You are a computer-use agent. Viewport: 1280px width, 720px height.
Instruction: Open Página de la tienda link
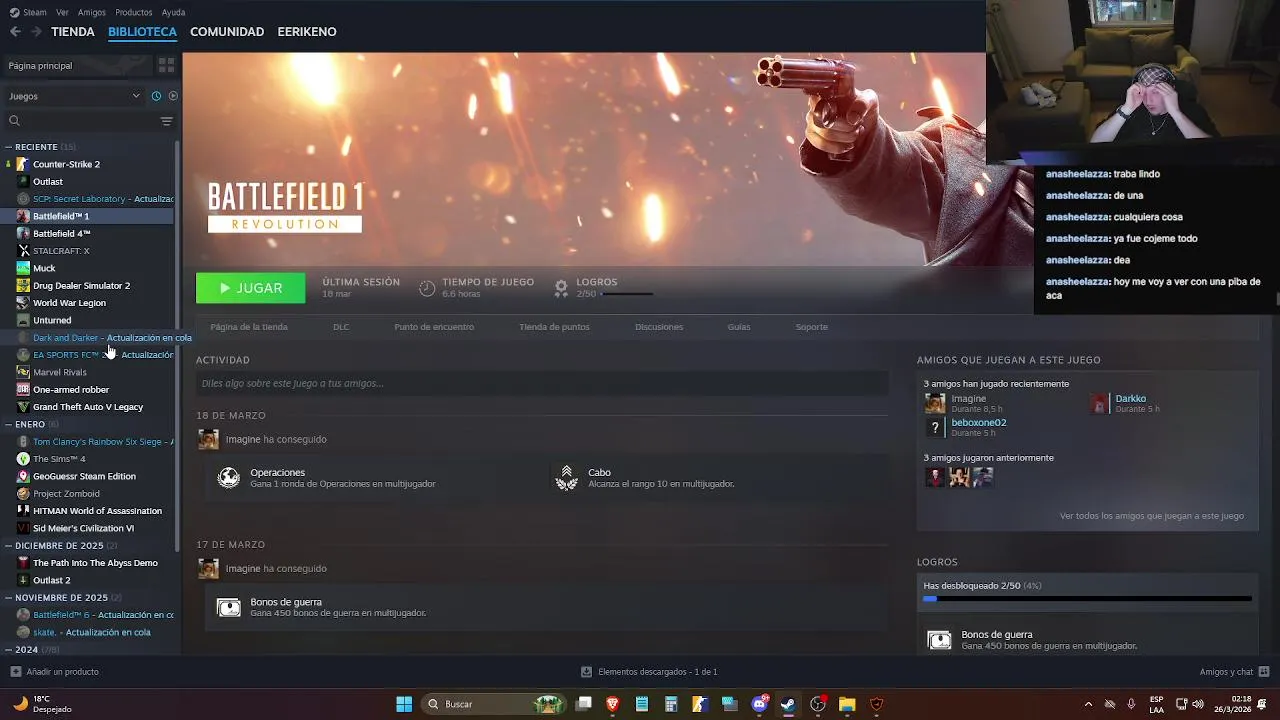[x=249, y=327]
